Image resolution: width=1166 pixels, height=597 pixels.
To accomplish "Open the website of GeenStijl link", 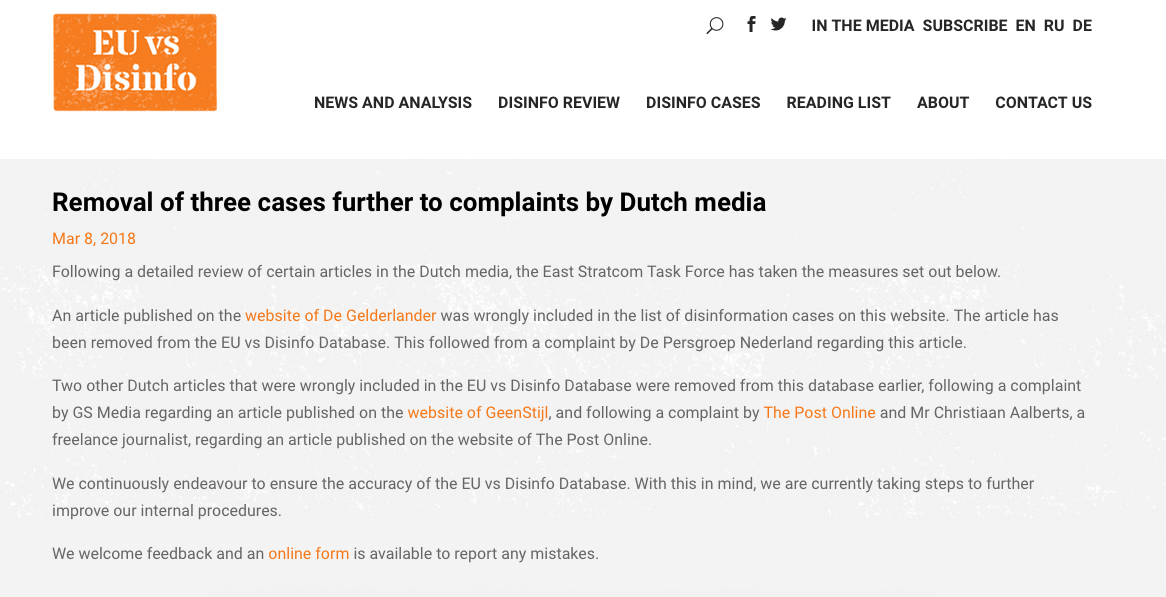I will pyautogui.click(x=478, y=413).
